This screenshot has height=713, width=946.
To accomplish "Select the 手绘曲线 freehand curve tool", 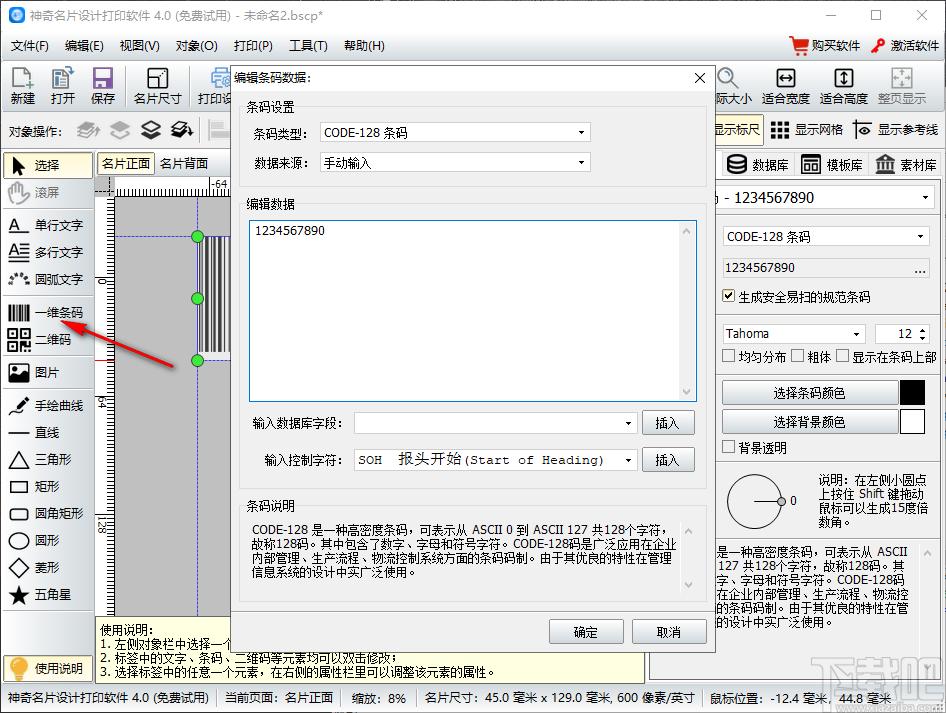I will pyautogui.click(x=48, y=405).
